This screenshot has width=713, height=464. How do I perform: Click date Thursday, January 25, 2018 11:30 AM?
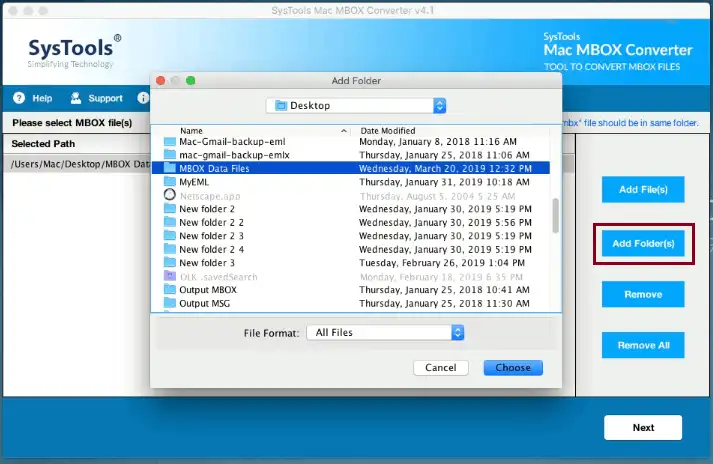click(x=444, y=303)
